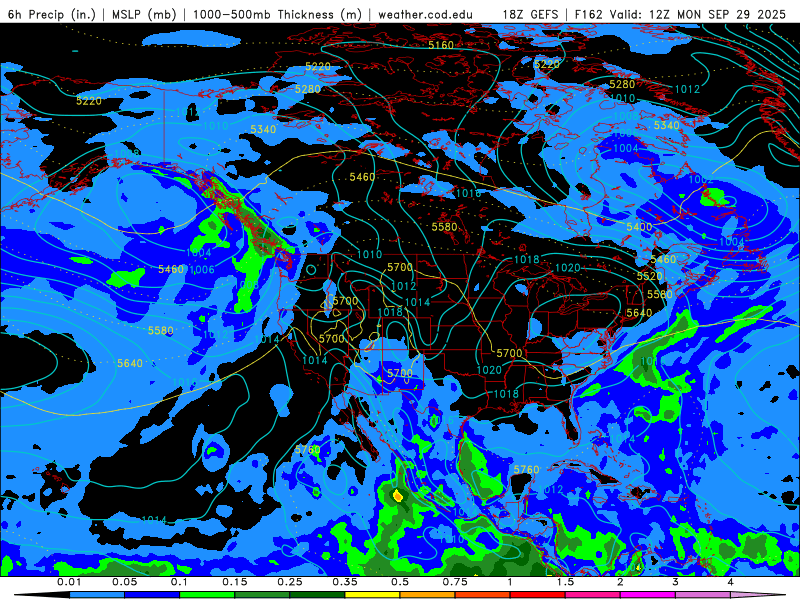Image resolution: width=800 pixels, height=600 pixels.
Task: Select the orange 0.5–0.75 legend swatch
Action: pos(428,595)
